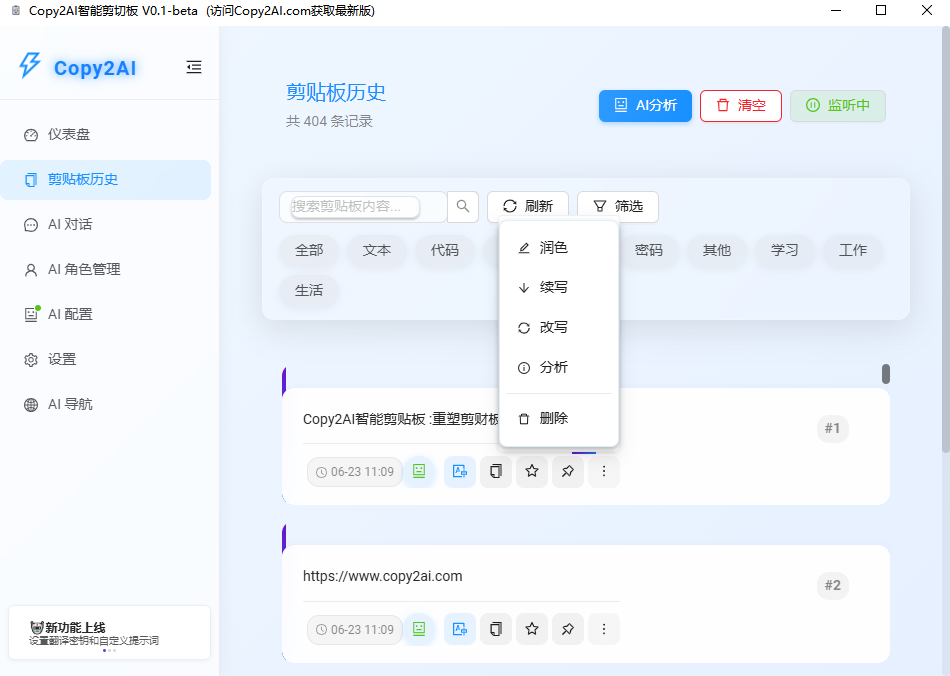Click the blue translate icon on record #1
Viewport: 950px width, 676px height.
459,471
